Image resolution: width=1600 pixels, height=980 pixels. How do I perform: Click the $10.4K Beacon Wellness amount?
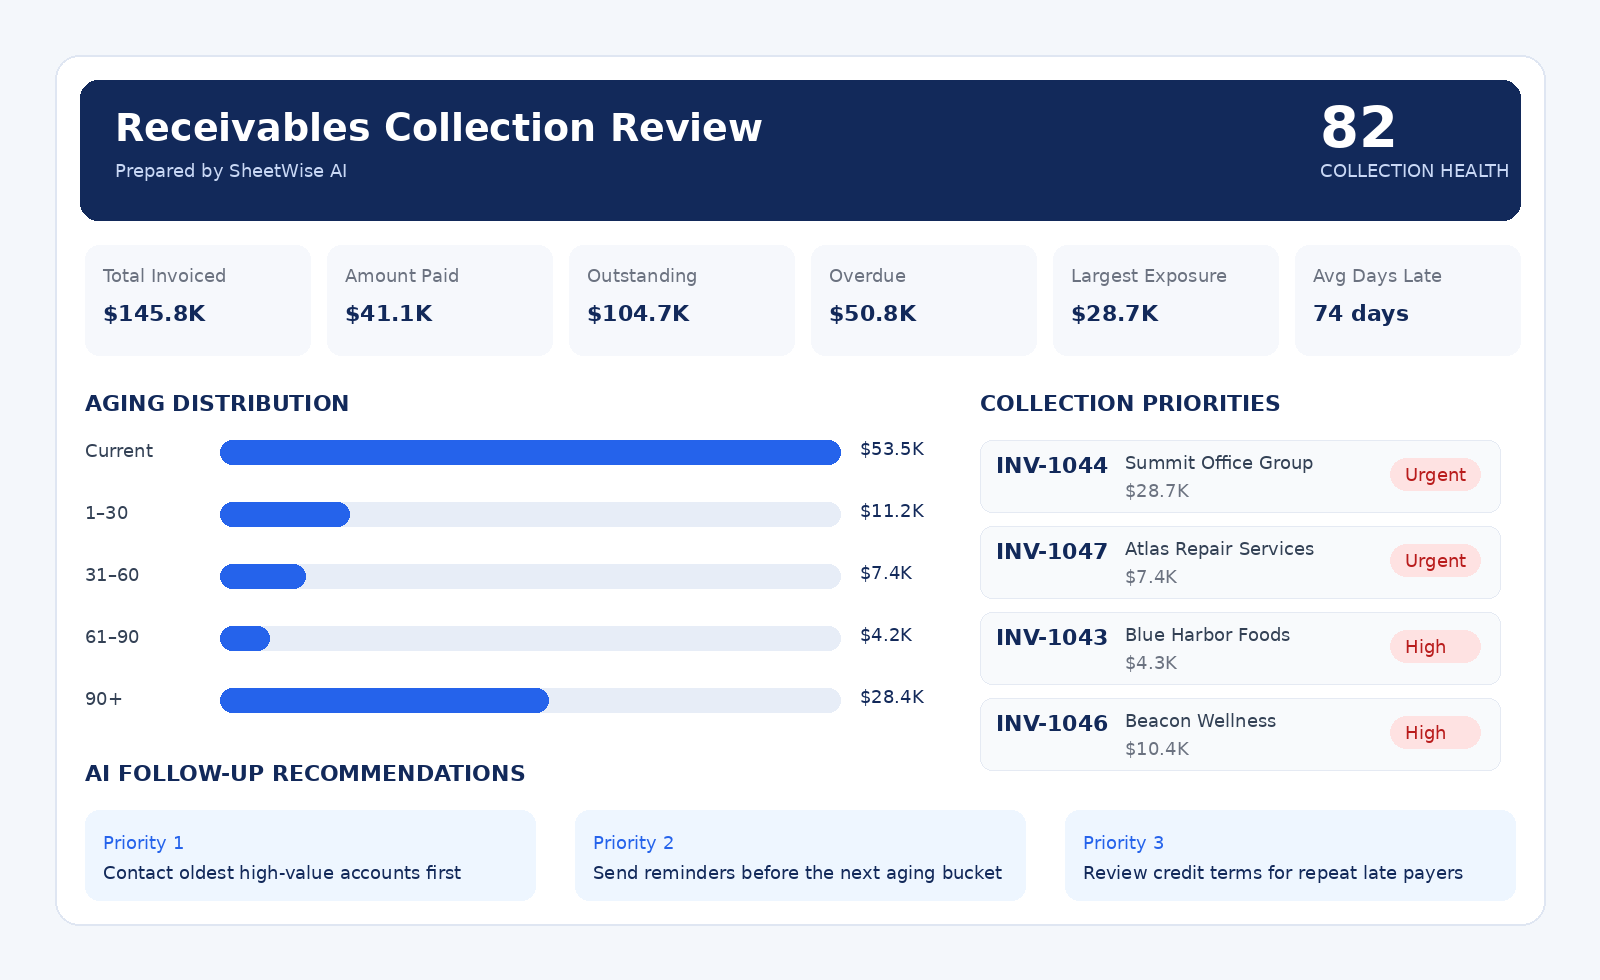[x=1157, y=749]
